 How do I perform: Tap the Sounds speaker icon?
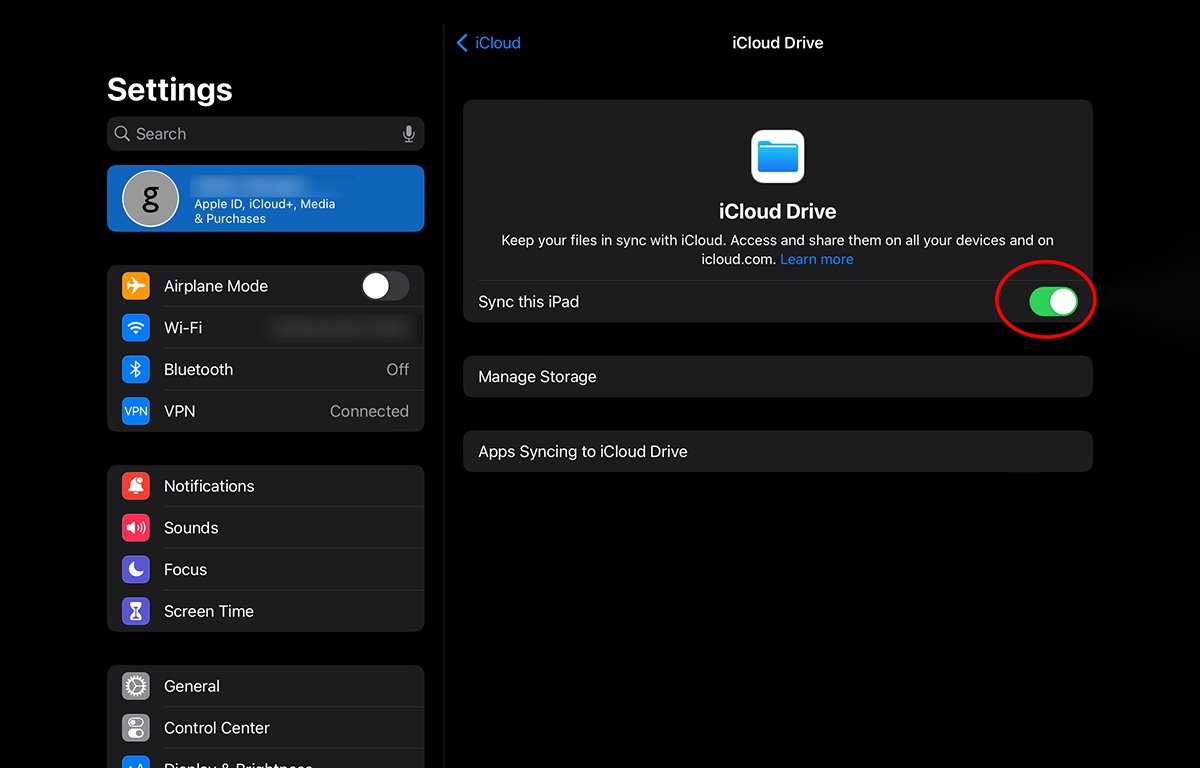[136, 527]
